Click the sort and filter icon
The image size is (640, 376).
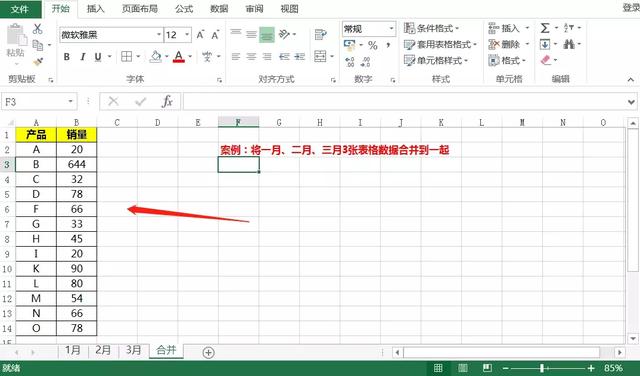coord(569,28)
